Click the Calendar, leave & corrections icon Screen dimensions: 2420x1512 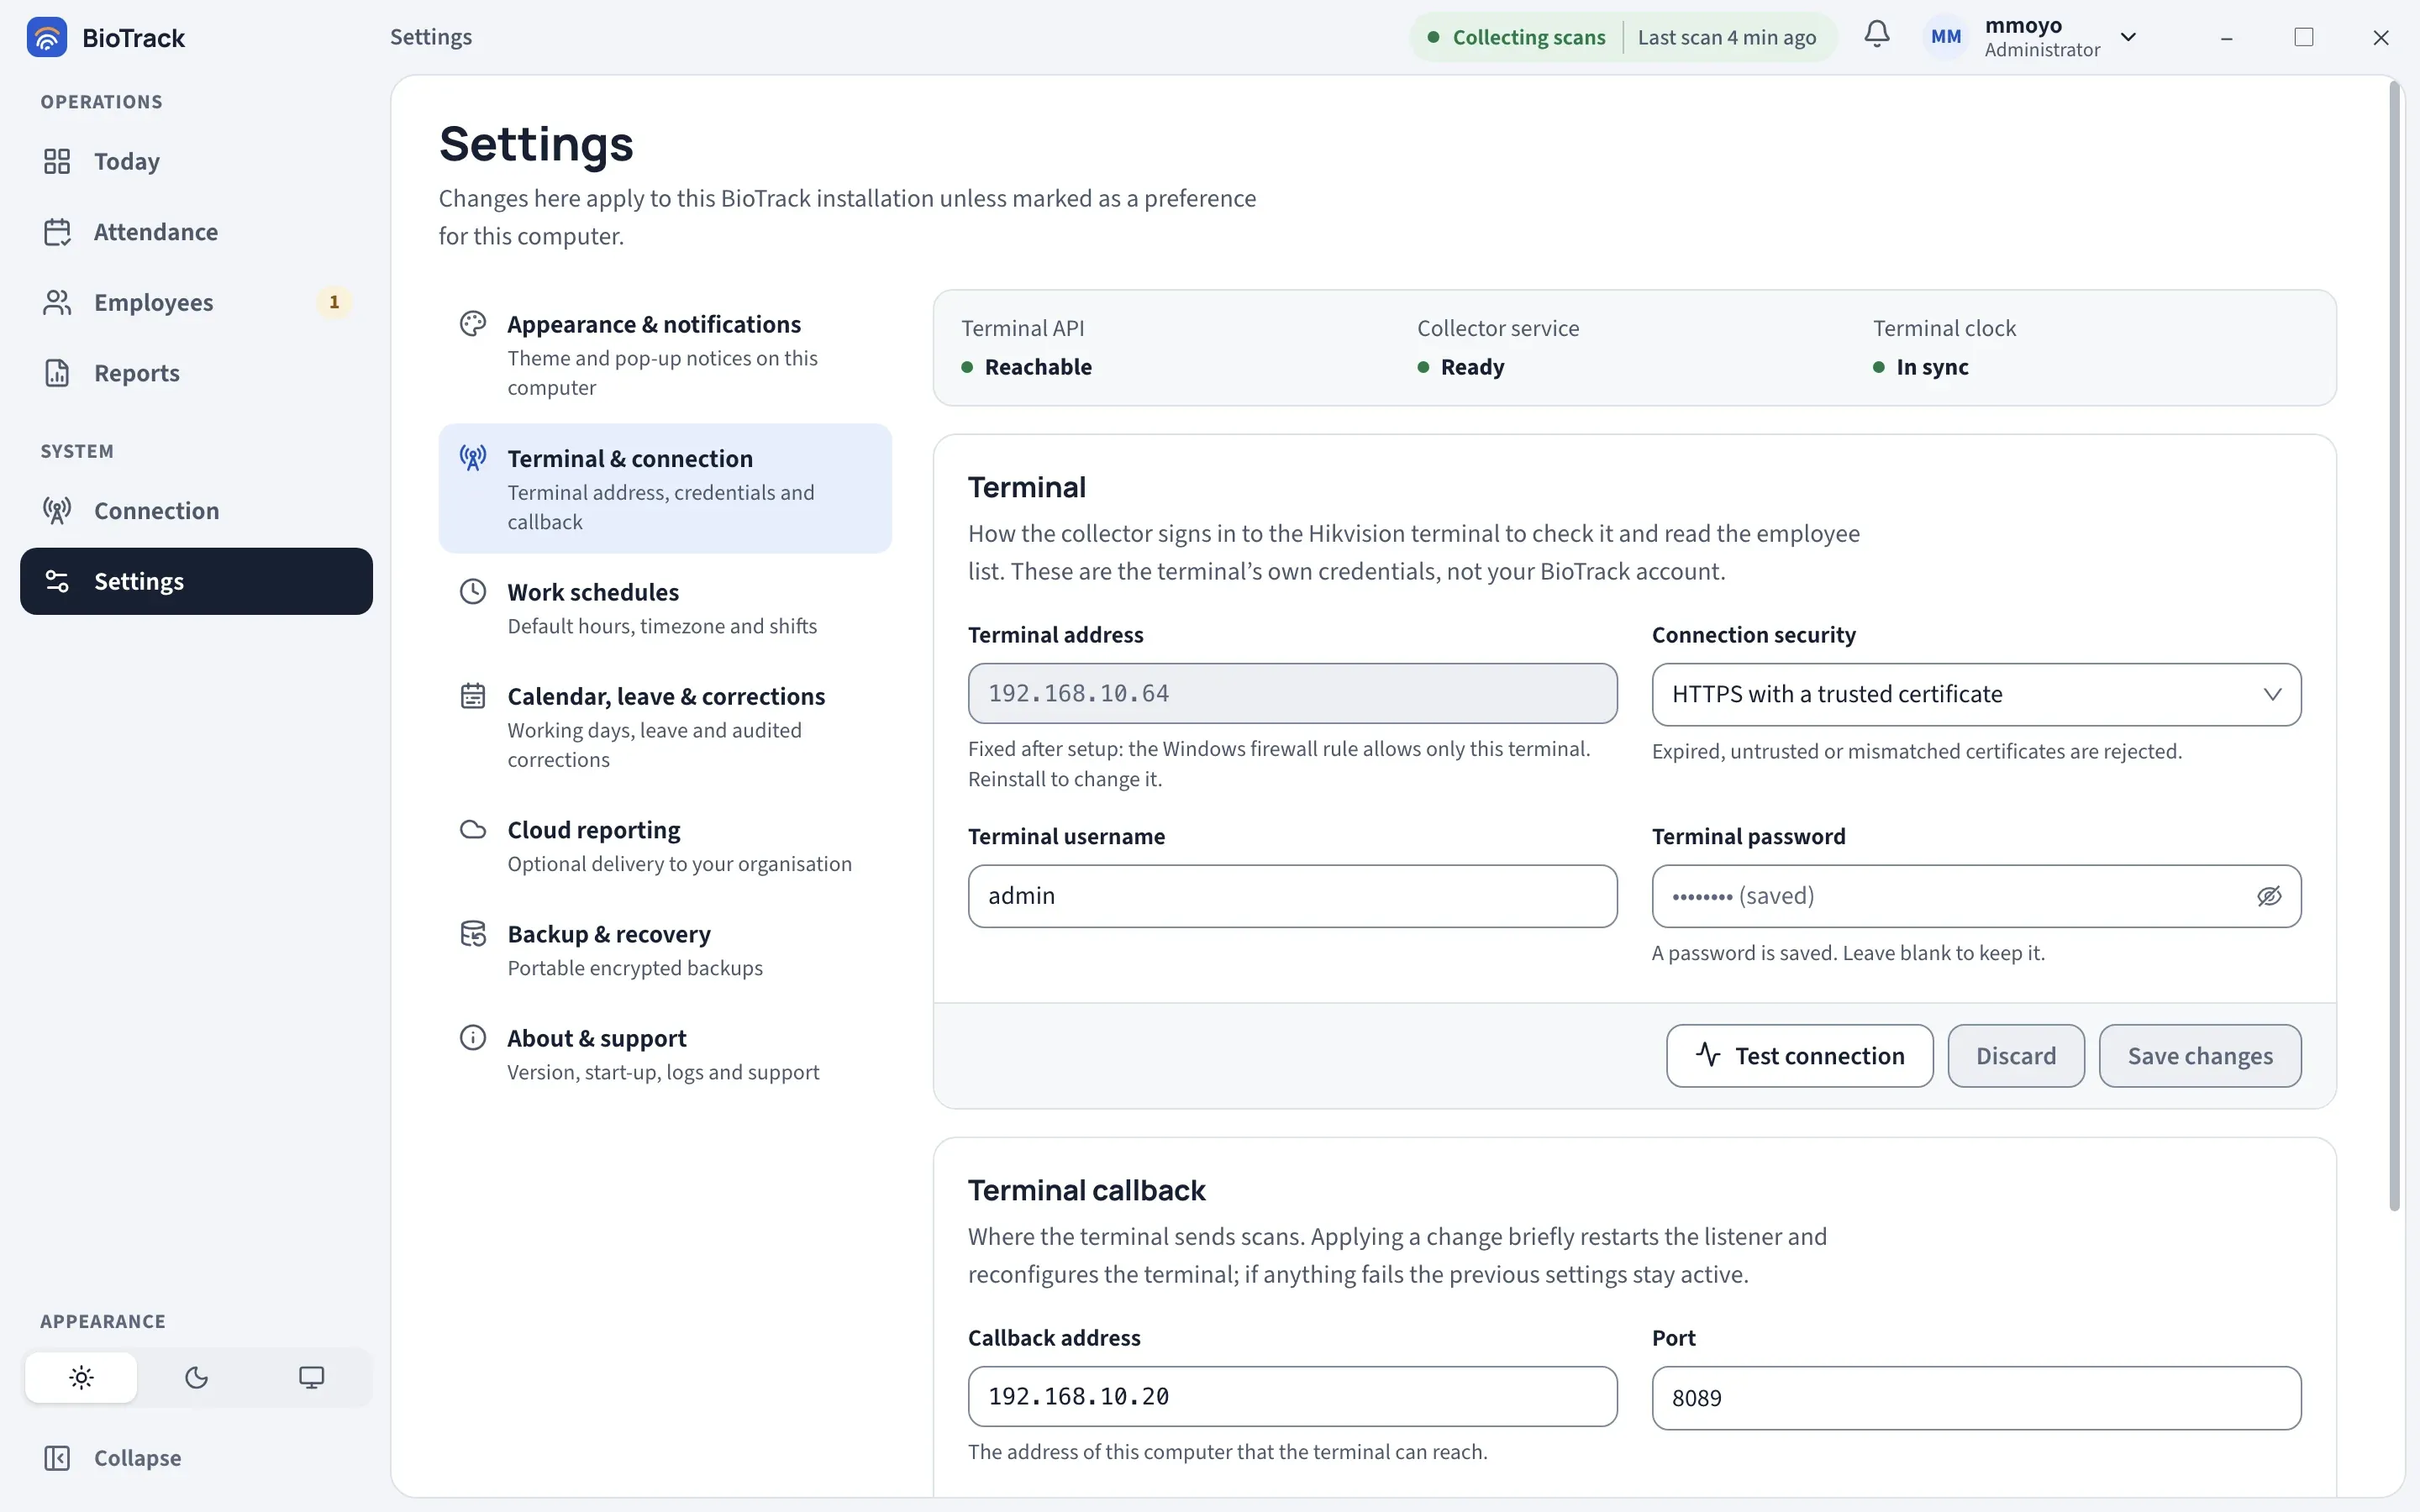tap(473, 696)
